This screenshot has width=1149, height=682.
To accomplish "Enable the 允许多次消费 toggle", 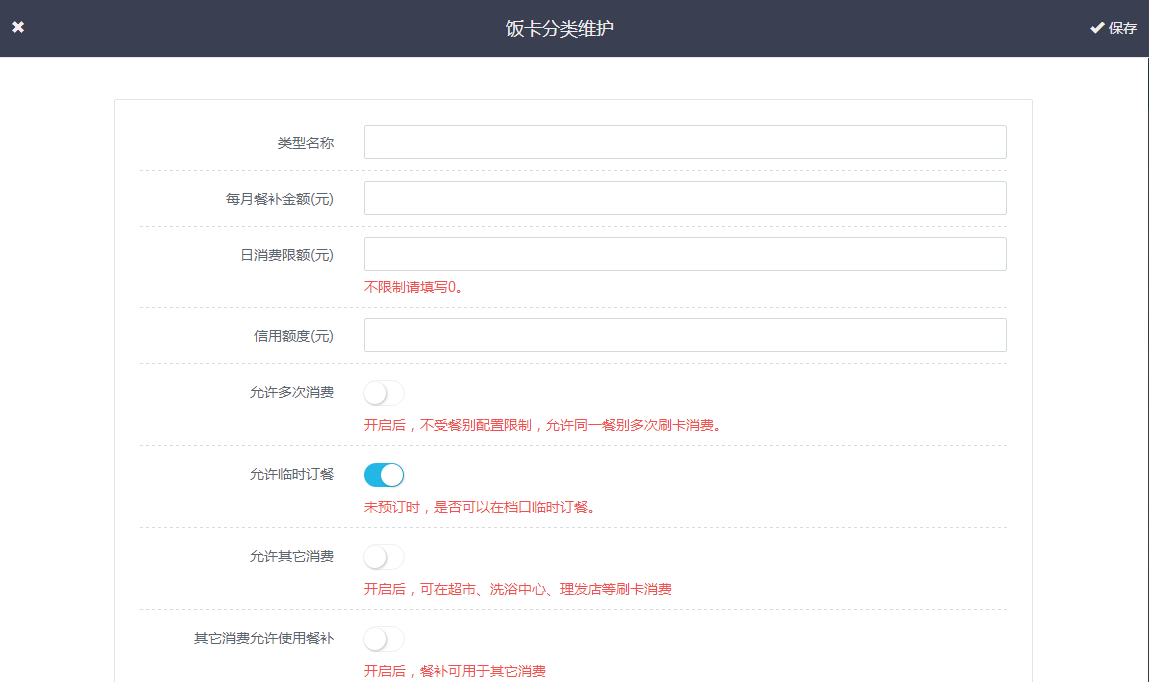I will (384, 393).
